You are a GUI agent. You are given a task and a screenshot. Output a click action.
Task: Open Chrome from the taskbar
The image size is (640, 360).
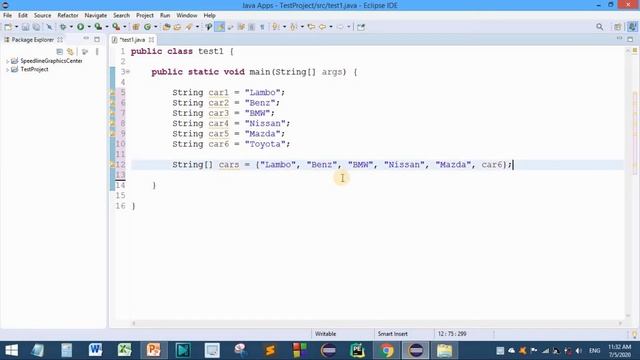(x=387, y=350)
